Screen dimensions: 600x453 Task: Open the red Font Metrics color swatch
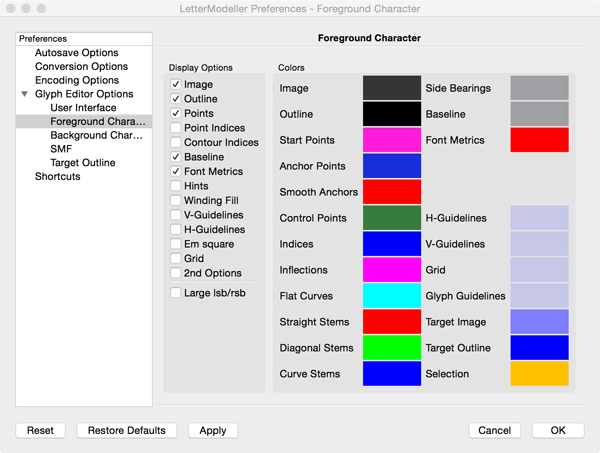tap(540, 140)
